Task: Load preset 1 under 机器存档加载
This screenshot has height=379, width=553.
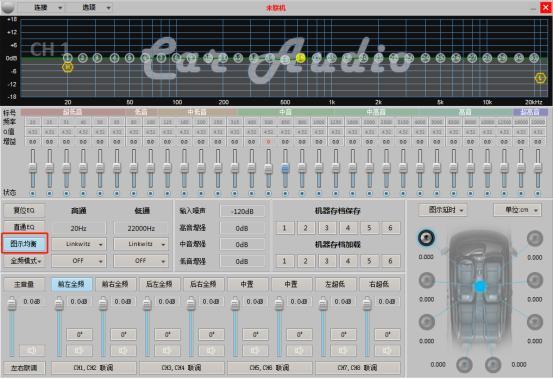Action: click(284, 261)
